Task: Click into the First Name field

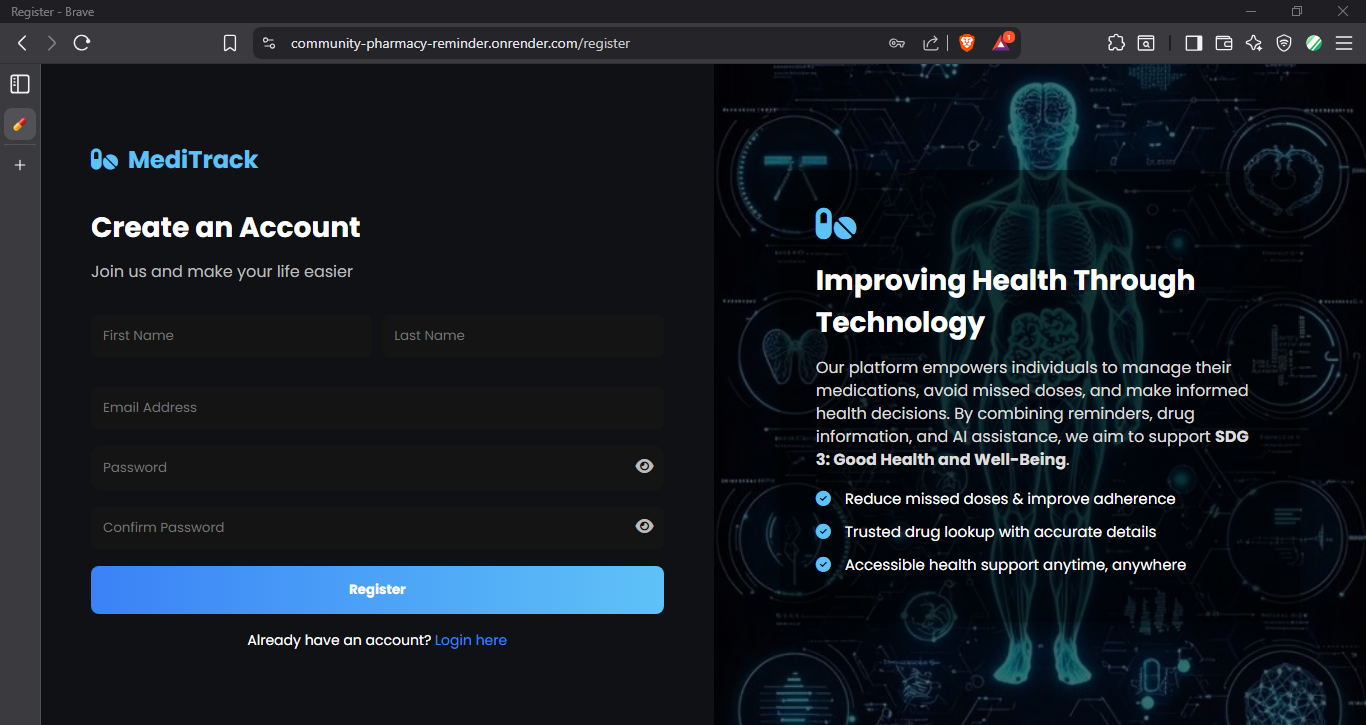Action: coord(231,336)
